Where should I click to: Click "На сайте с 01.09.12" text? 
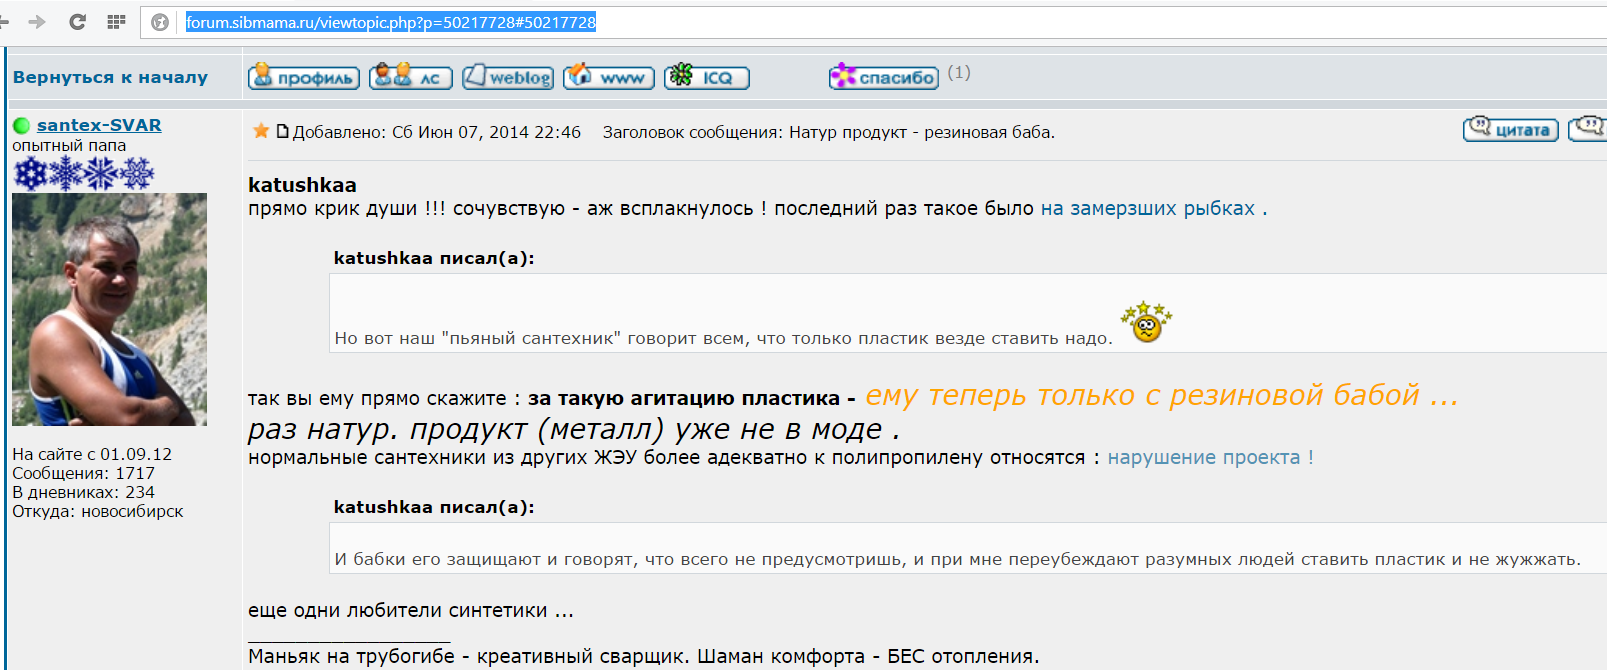coord(92,454)
